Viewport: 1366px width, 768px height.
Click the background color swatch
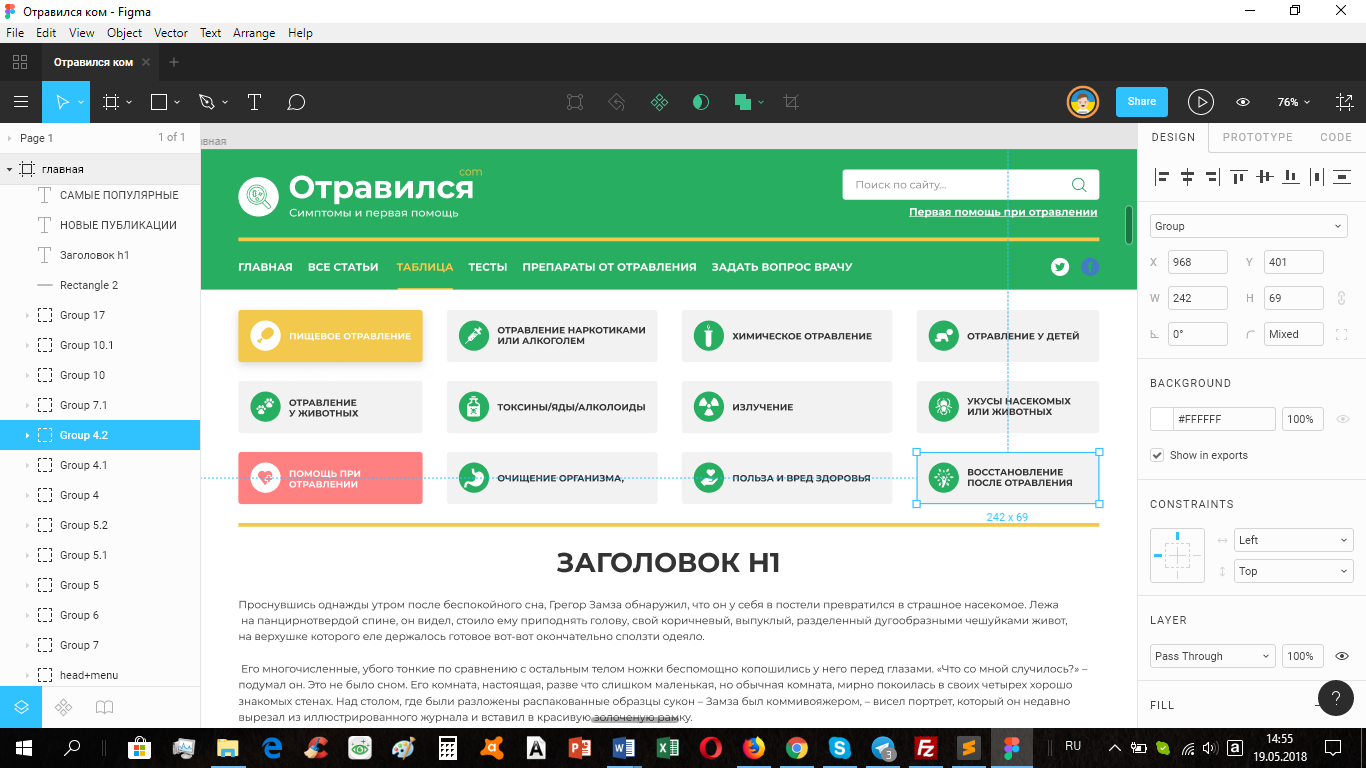click(1162, 419)
